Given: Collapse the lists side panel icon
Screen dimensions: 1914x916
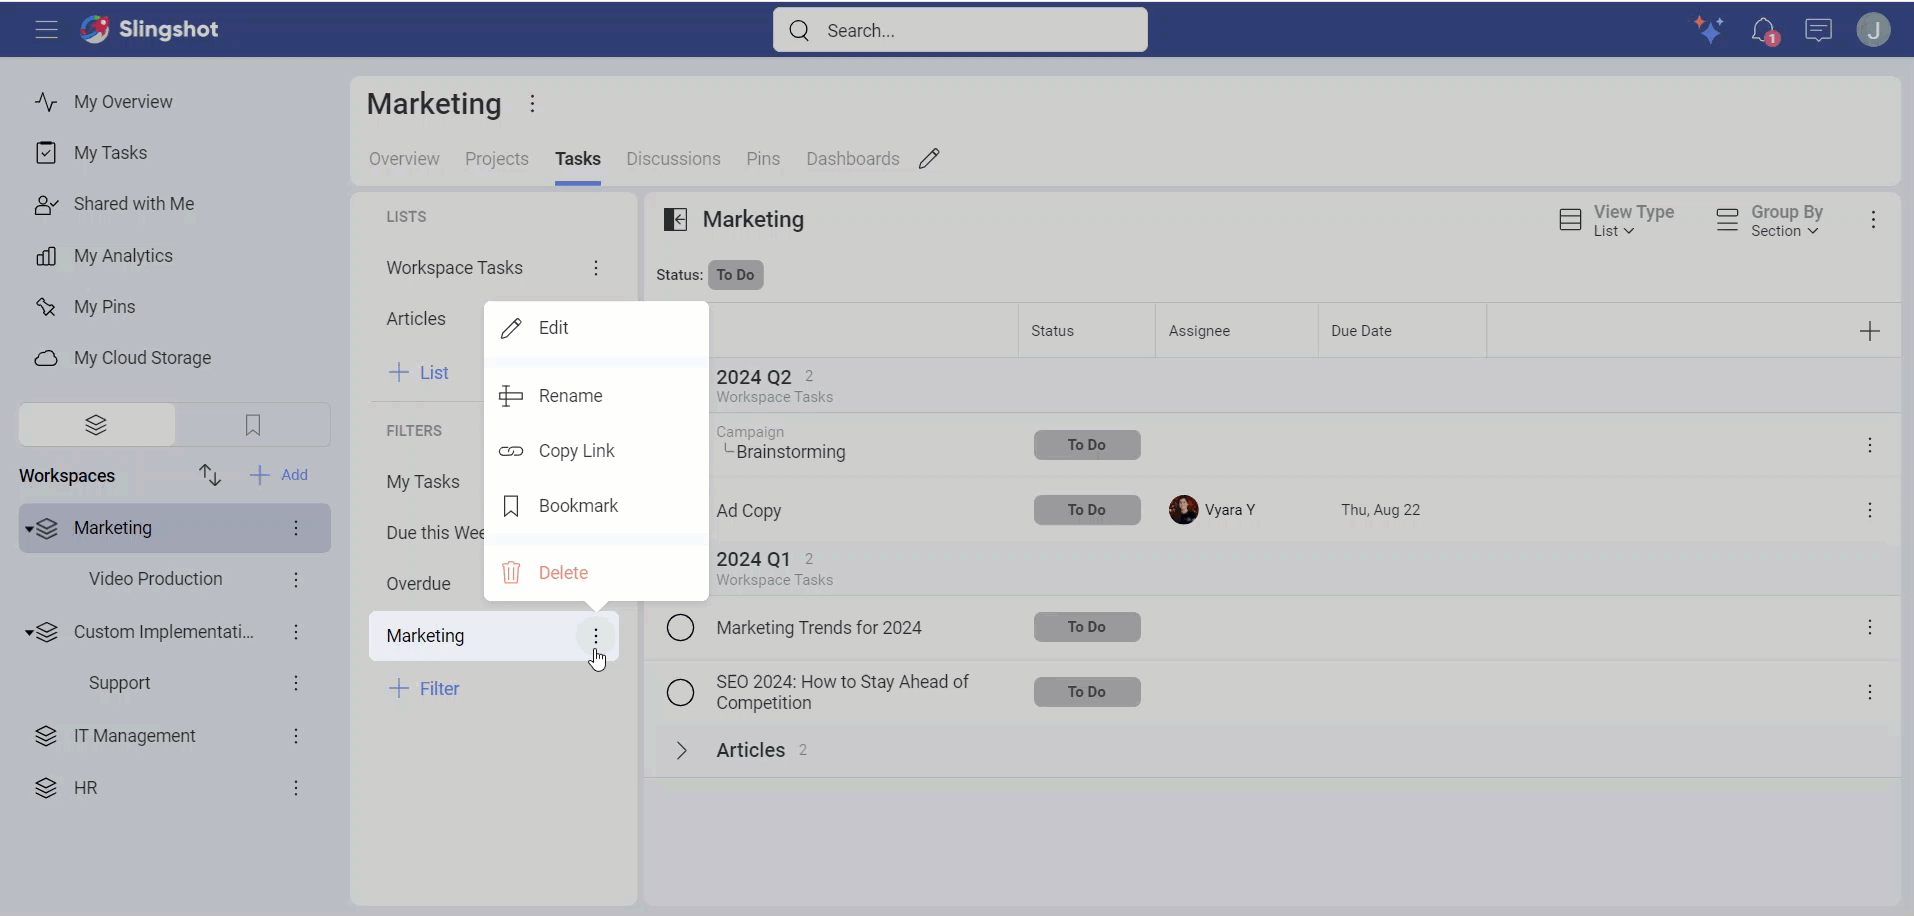Looking at the screenshot, I should (x=676, y=220).
